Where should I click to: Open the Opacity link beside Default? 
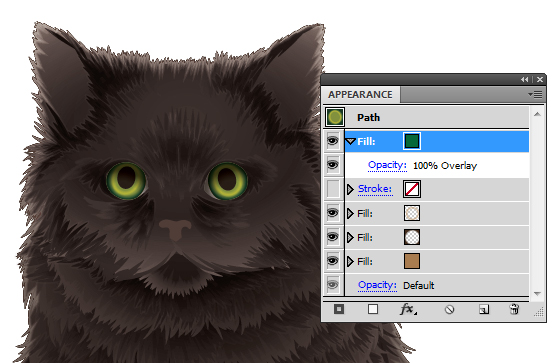(377, 285)
